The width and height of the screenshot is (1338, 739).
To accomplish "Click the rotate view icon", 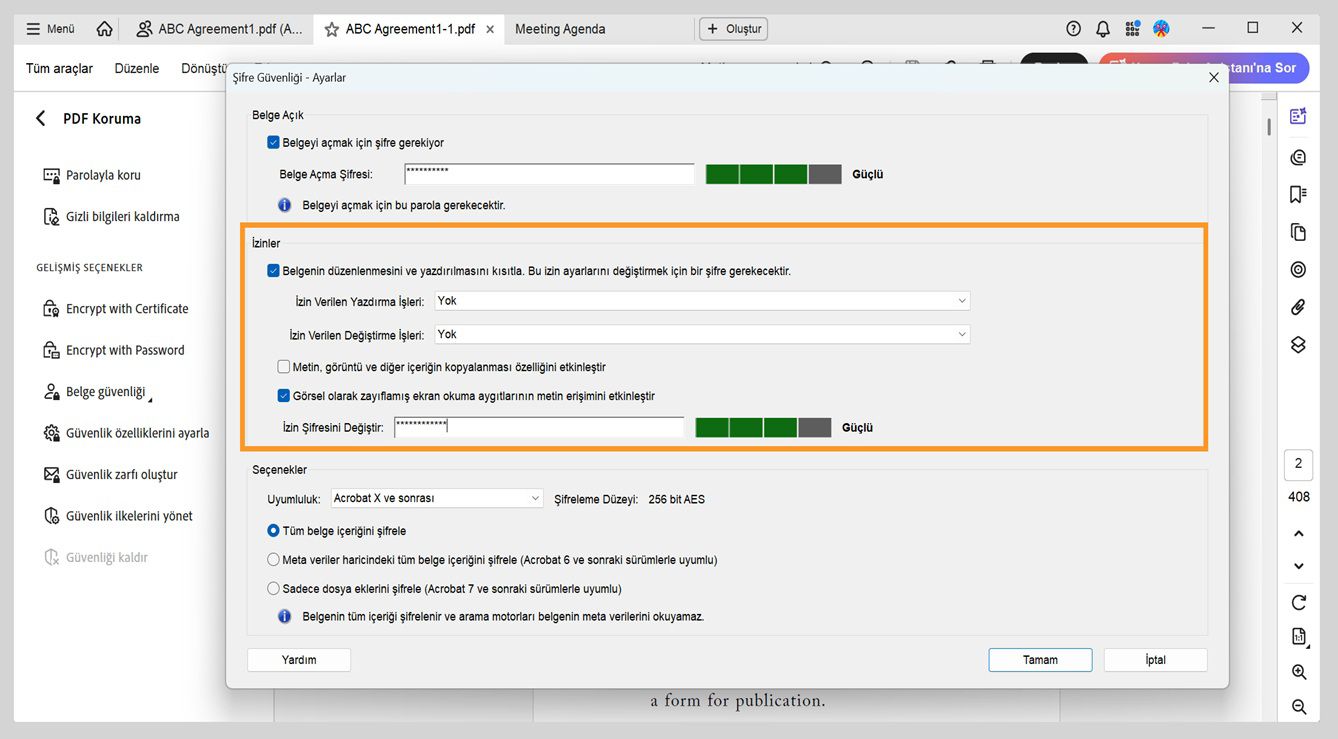I will (x=1299, y=602).
